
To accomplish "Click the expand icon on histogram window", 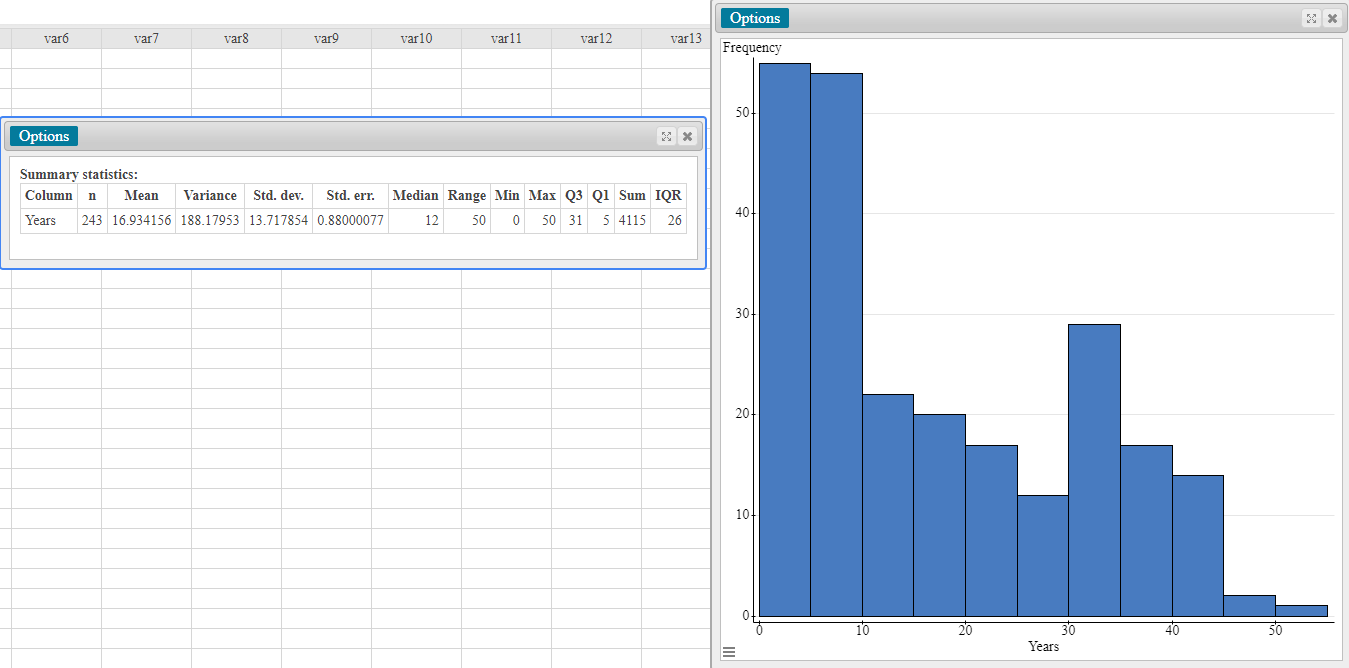I will point(1311,17).
